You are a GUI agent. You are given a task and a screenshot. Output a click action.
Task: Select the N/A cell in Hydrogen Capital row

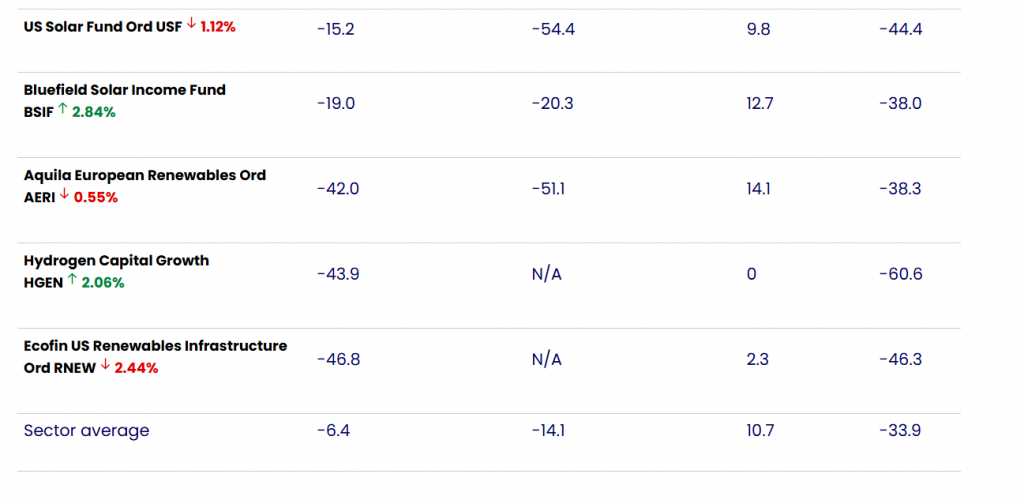click(x=547, y=274)
